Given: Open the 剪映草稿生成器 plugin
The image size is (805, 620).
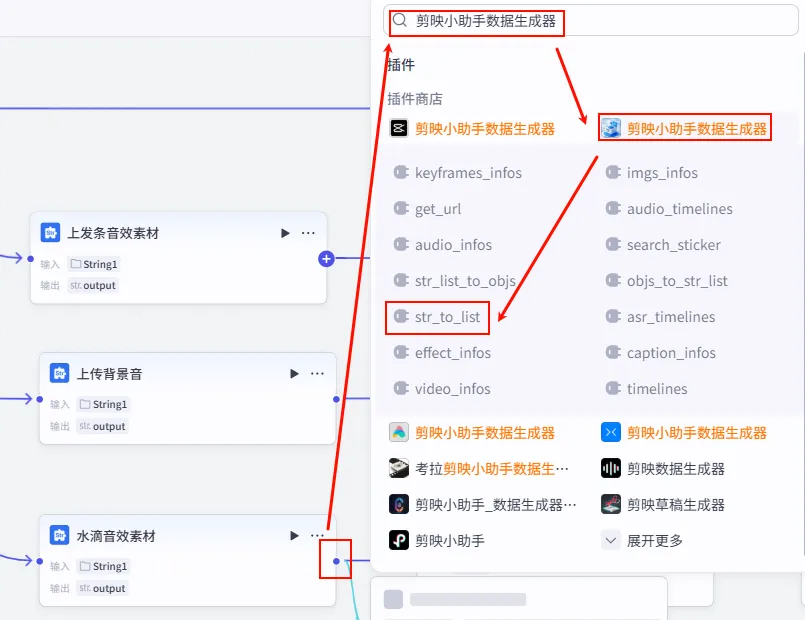Looking at the screenshot, I should pyautogui.click(x=663, y=505).
